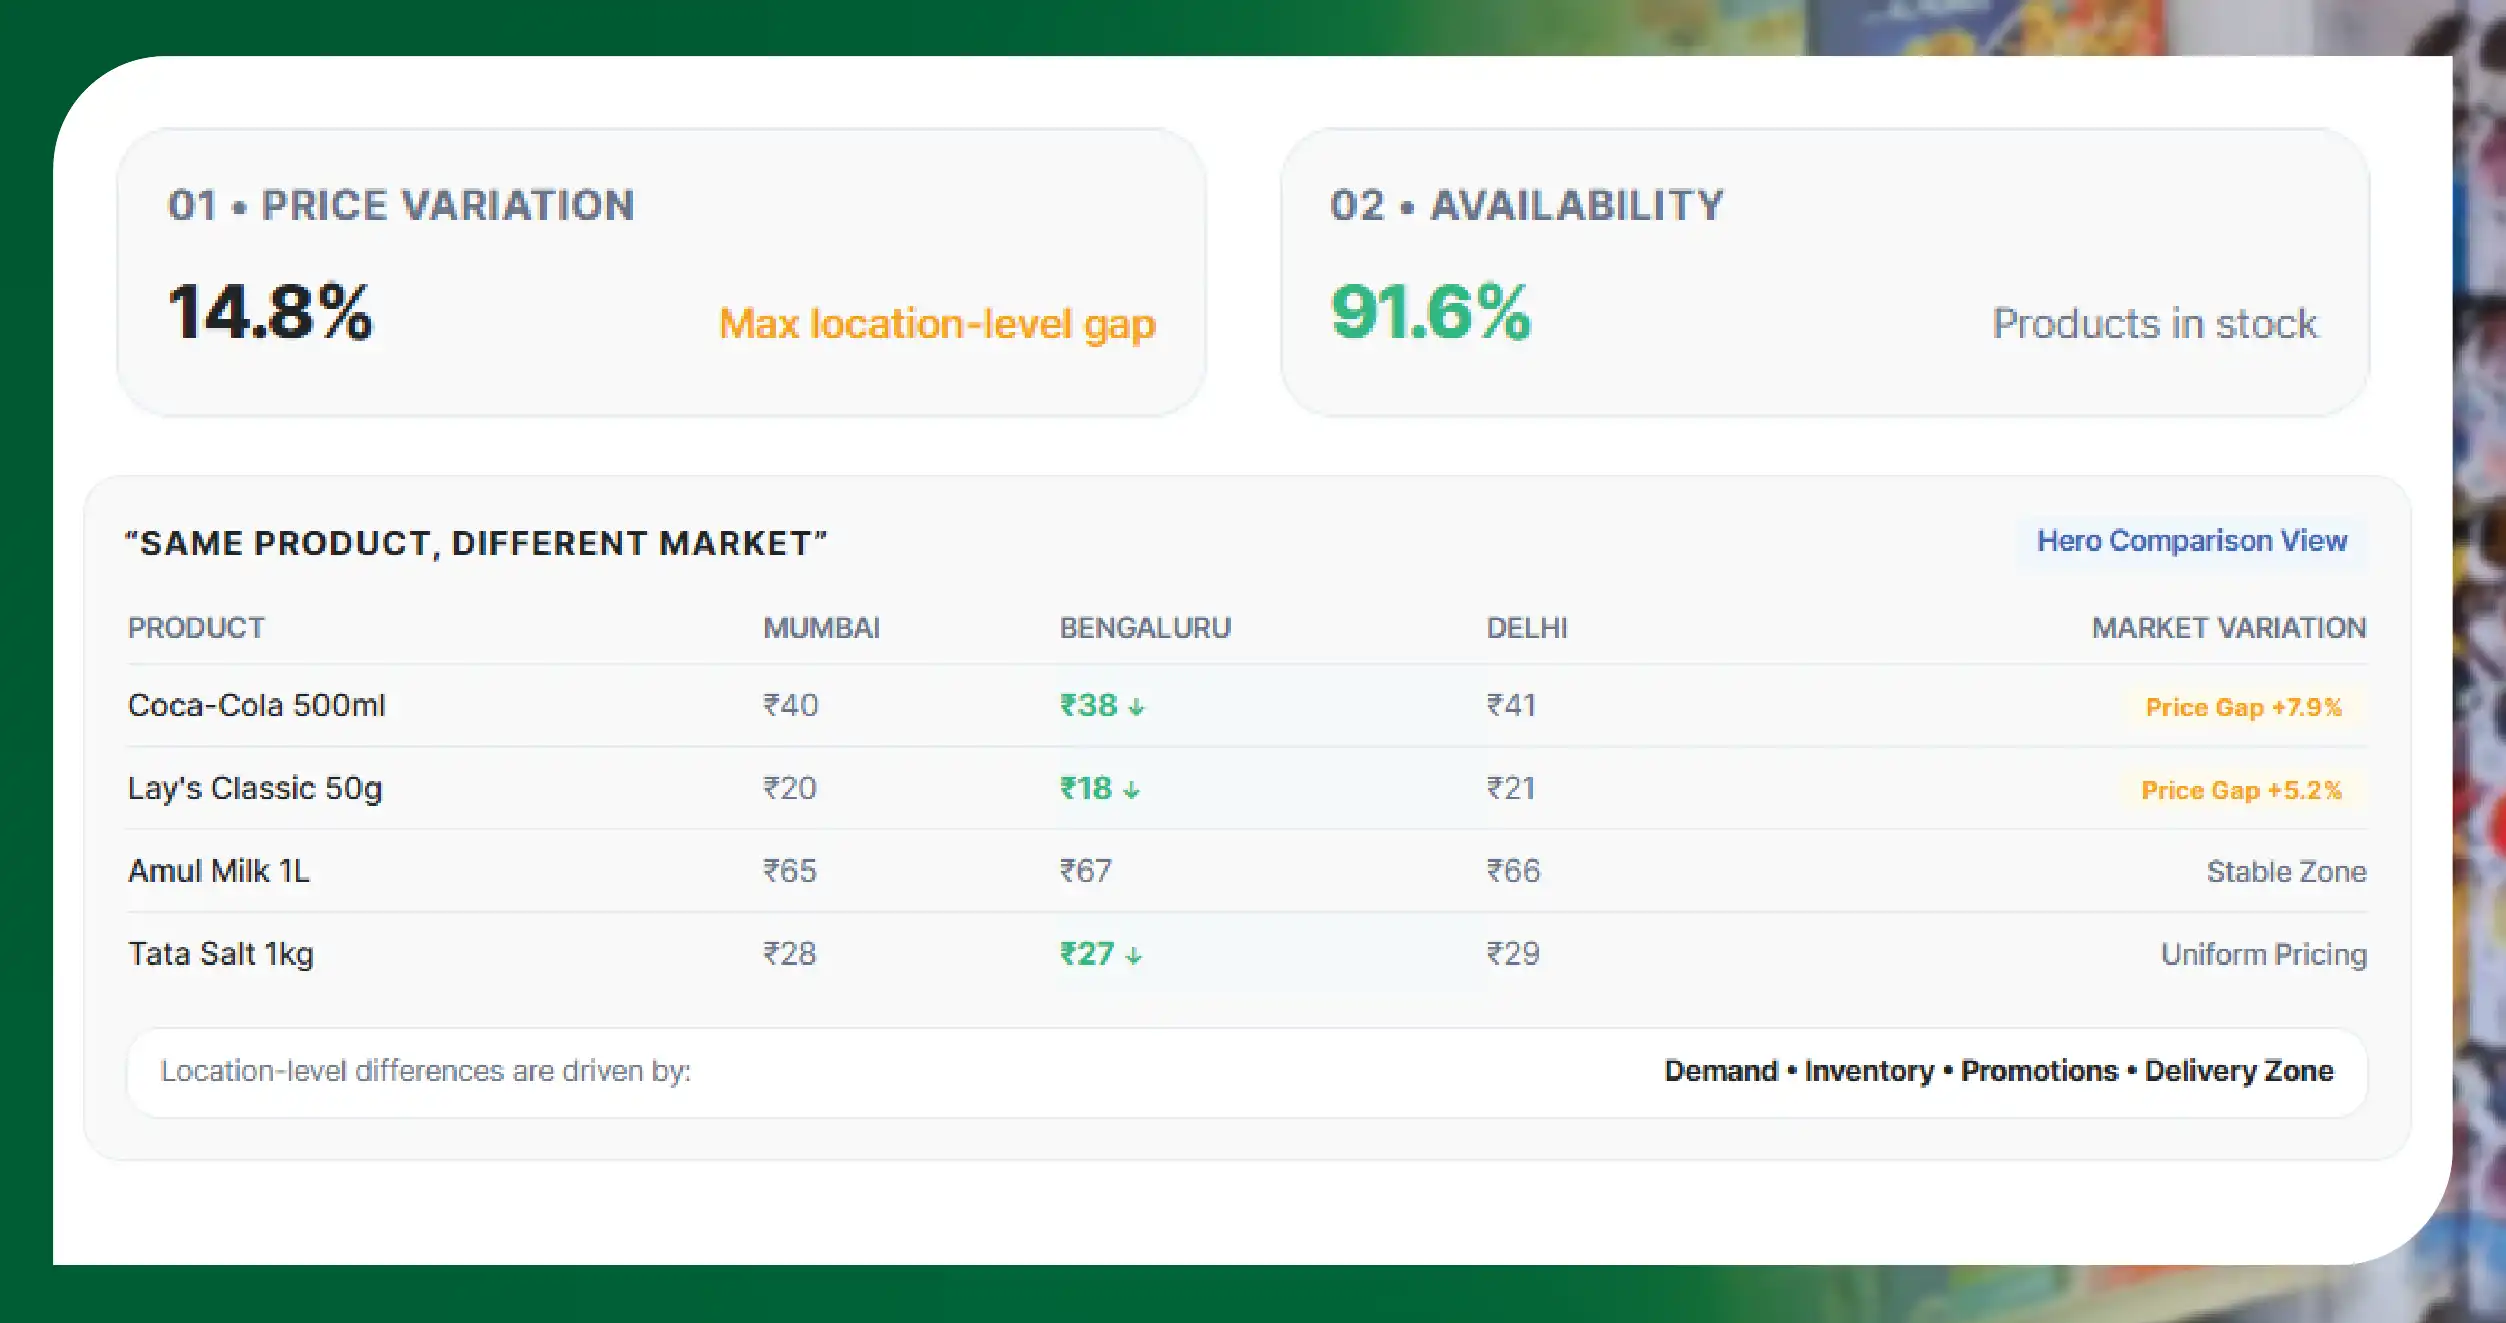2506x1323 pixels.
Task: Click the Demand driver label
Action: 1721,1071
